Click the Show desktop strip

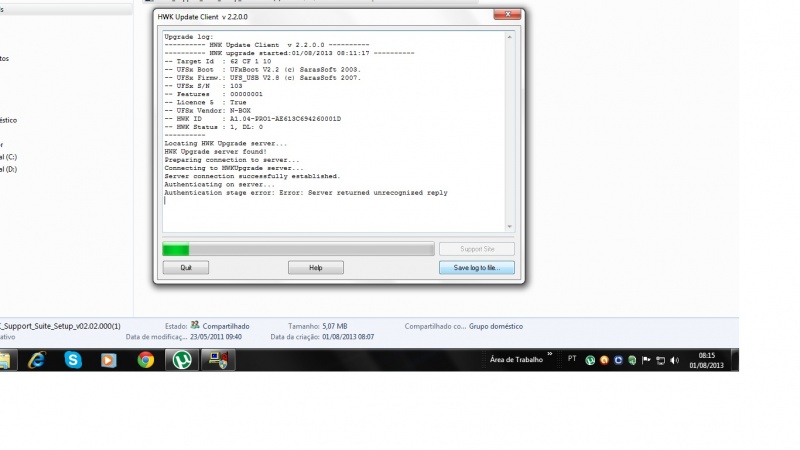pyautogui.click(x=735, y=360)
